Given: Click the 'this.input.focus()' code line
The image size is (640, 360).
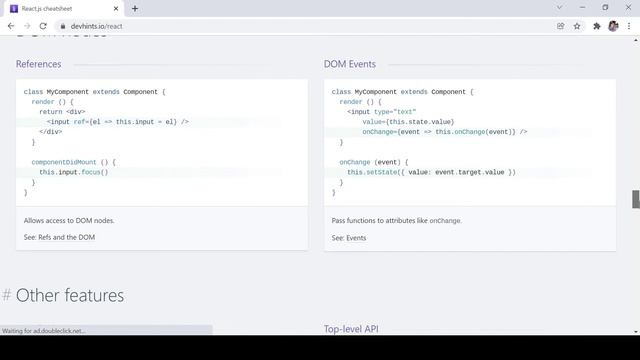Looking at the screenshot, I should coord(74,172).
